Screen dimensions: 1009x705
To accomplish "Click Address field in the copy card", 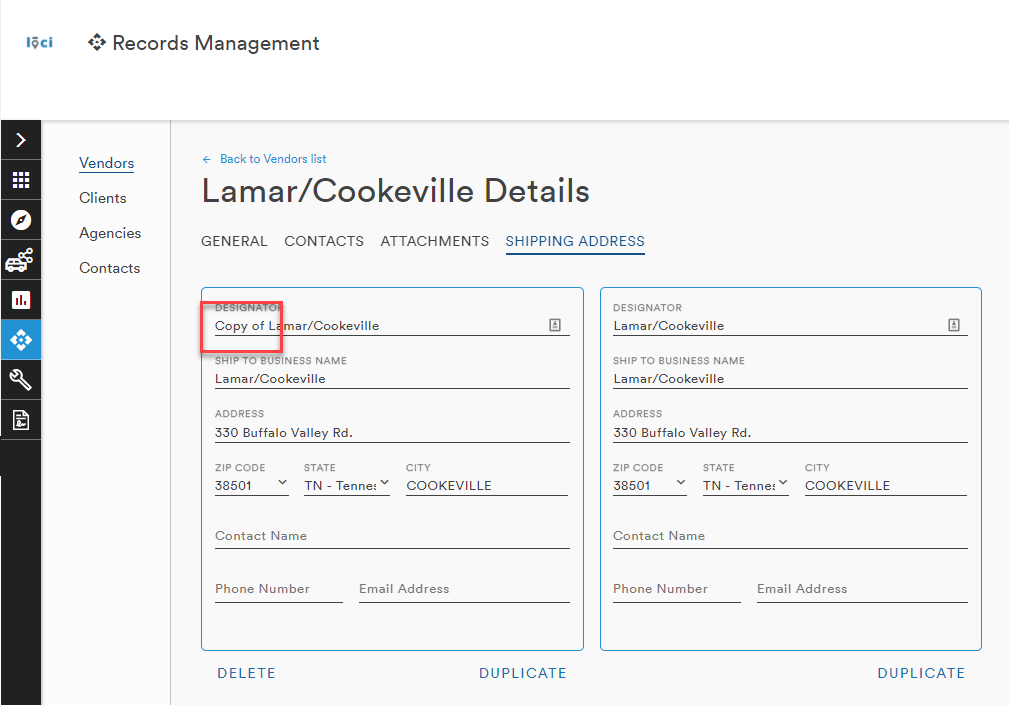I will (393, 433).
